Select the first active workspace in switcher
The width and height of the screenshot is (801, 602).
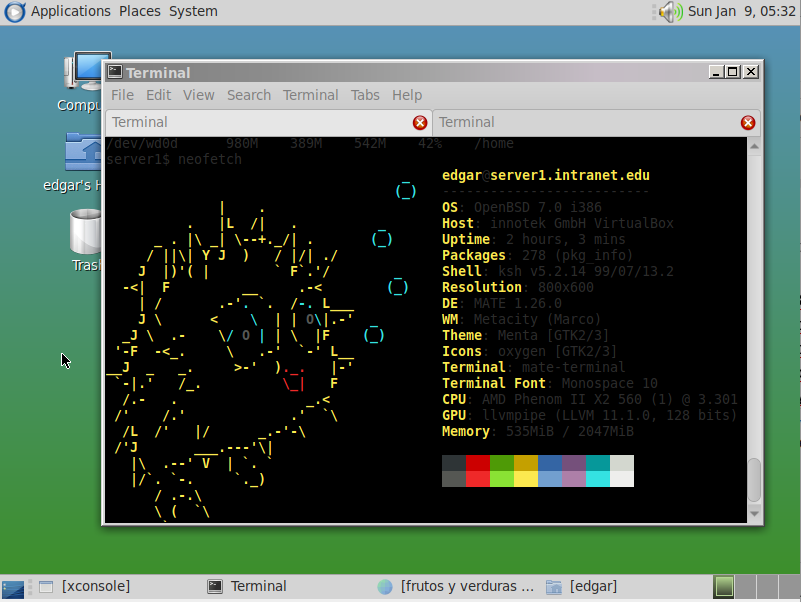coord(724,587)
